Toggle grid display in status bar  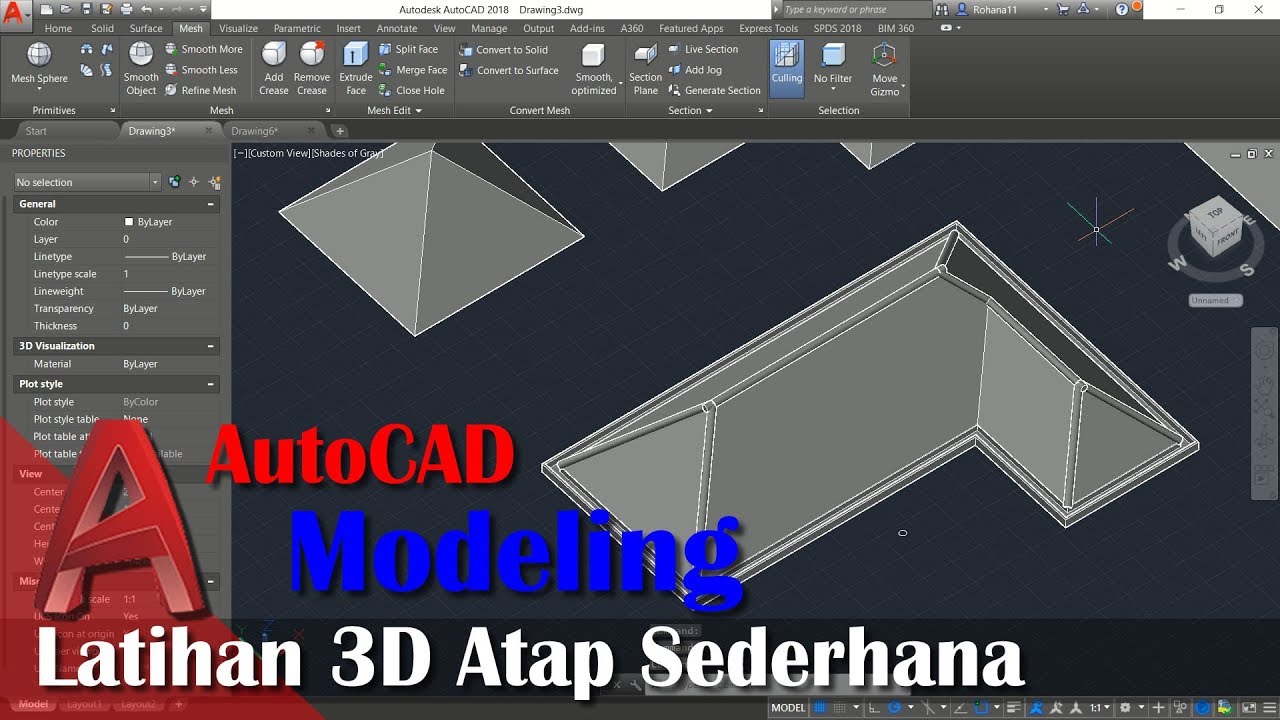coord(820,708)
